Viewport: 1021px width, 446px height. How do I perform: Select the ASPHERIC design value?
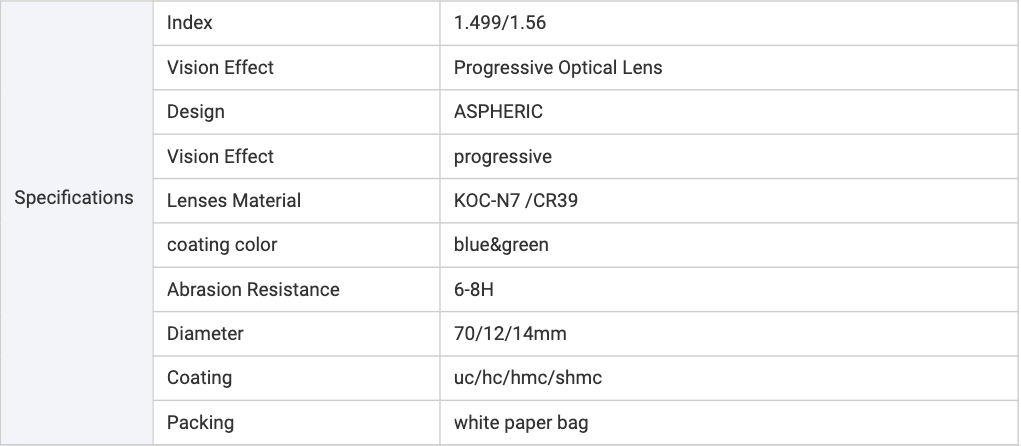[498, 112]
